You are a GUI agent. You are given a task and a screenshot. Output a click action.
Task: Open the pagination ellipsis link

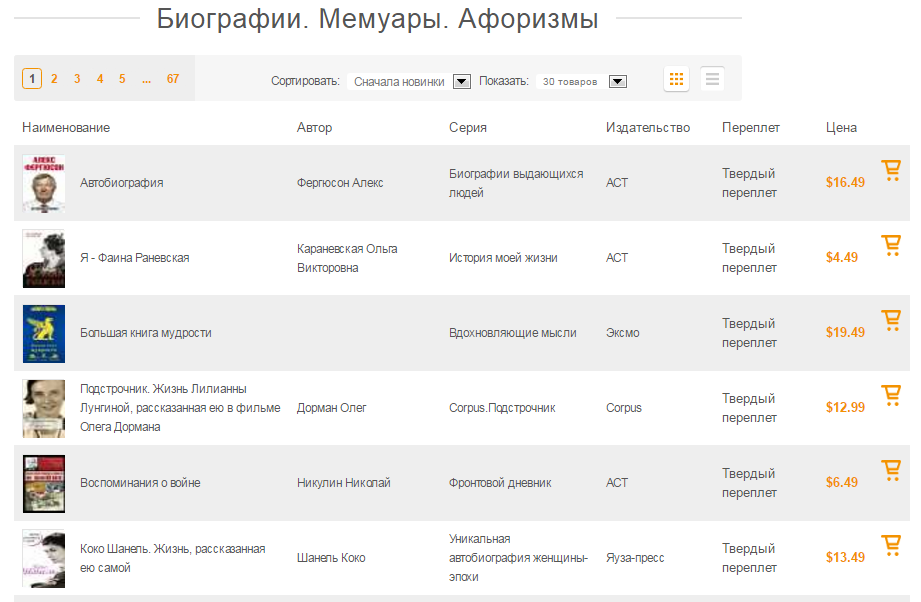pos(146,79)
